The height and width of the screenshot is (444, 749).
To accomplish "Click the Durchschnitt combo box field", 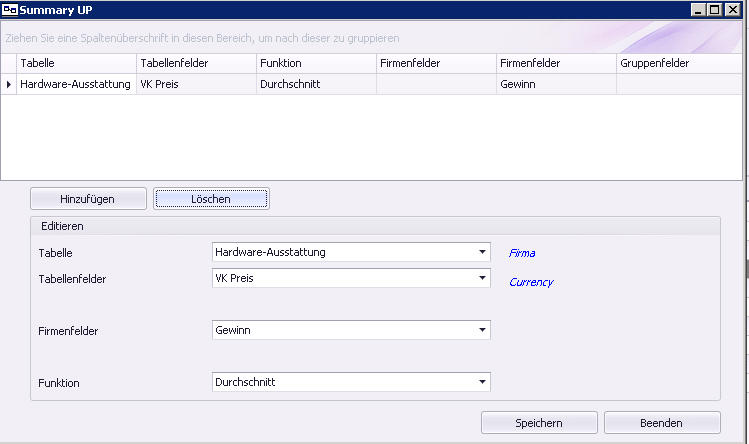I will [351, 382].
